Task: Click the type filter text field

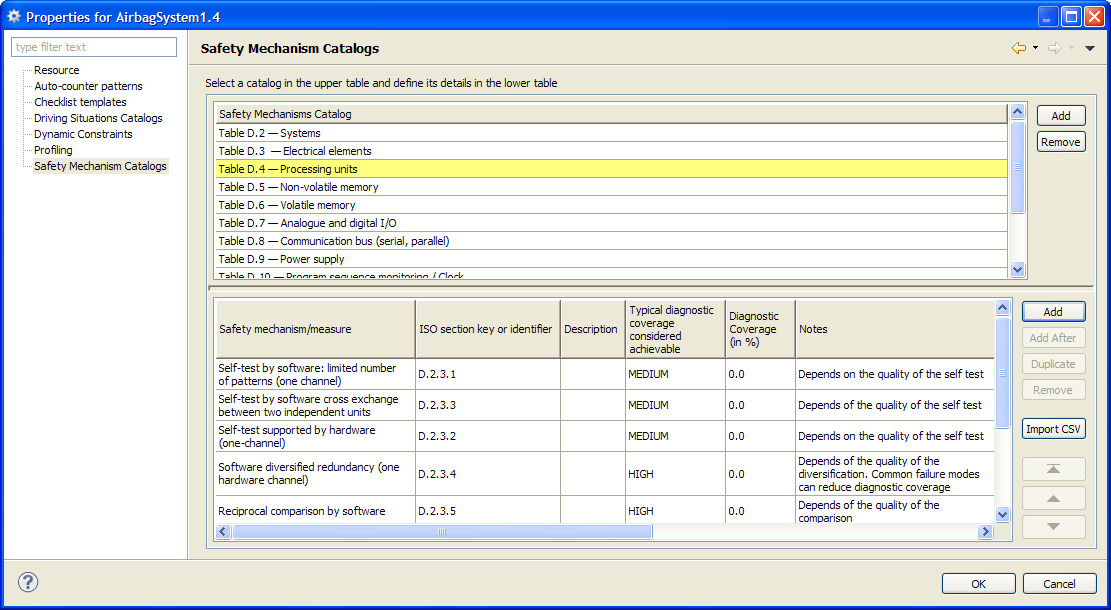Action: [94, 47]
